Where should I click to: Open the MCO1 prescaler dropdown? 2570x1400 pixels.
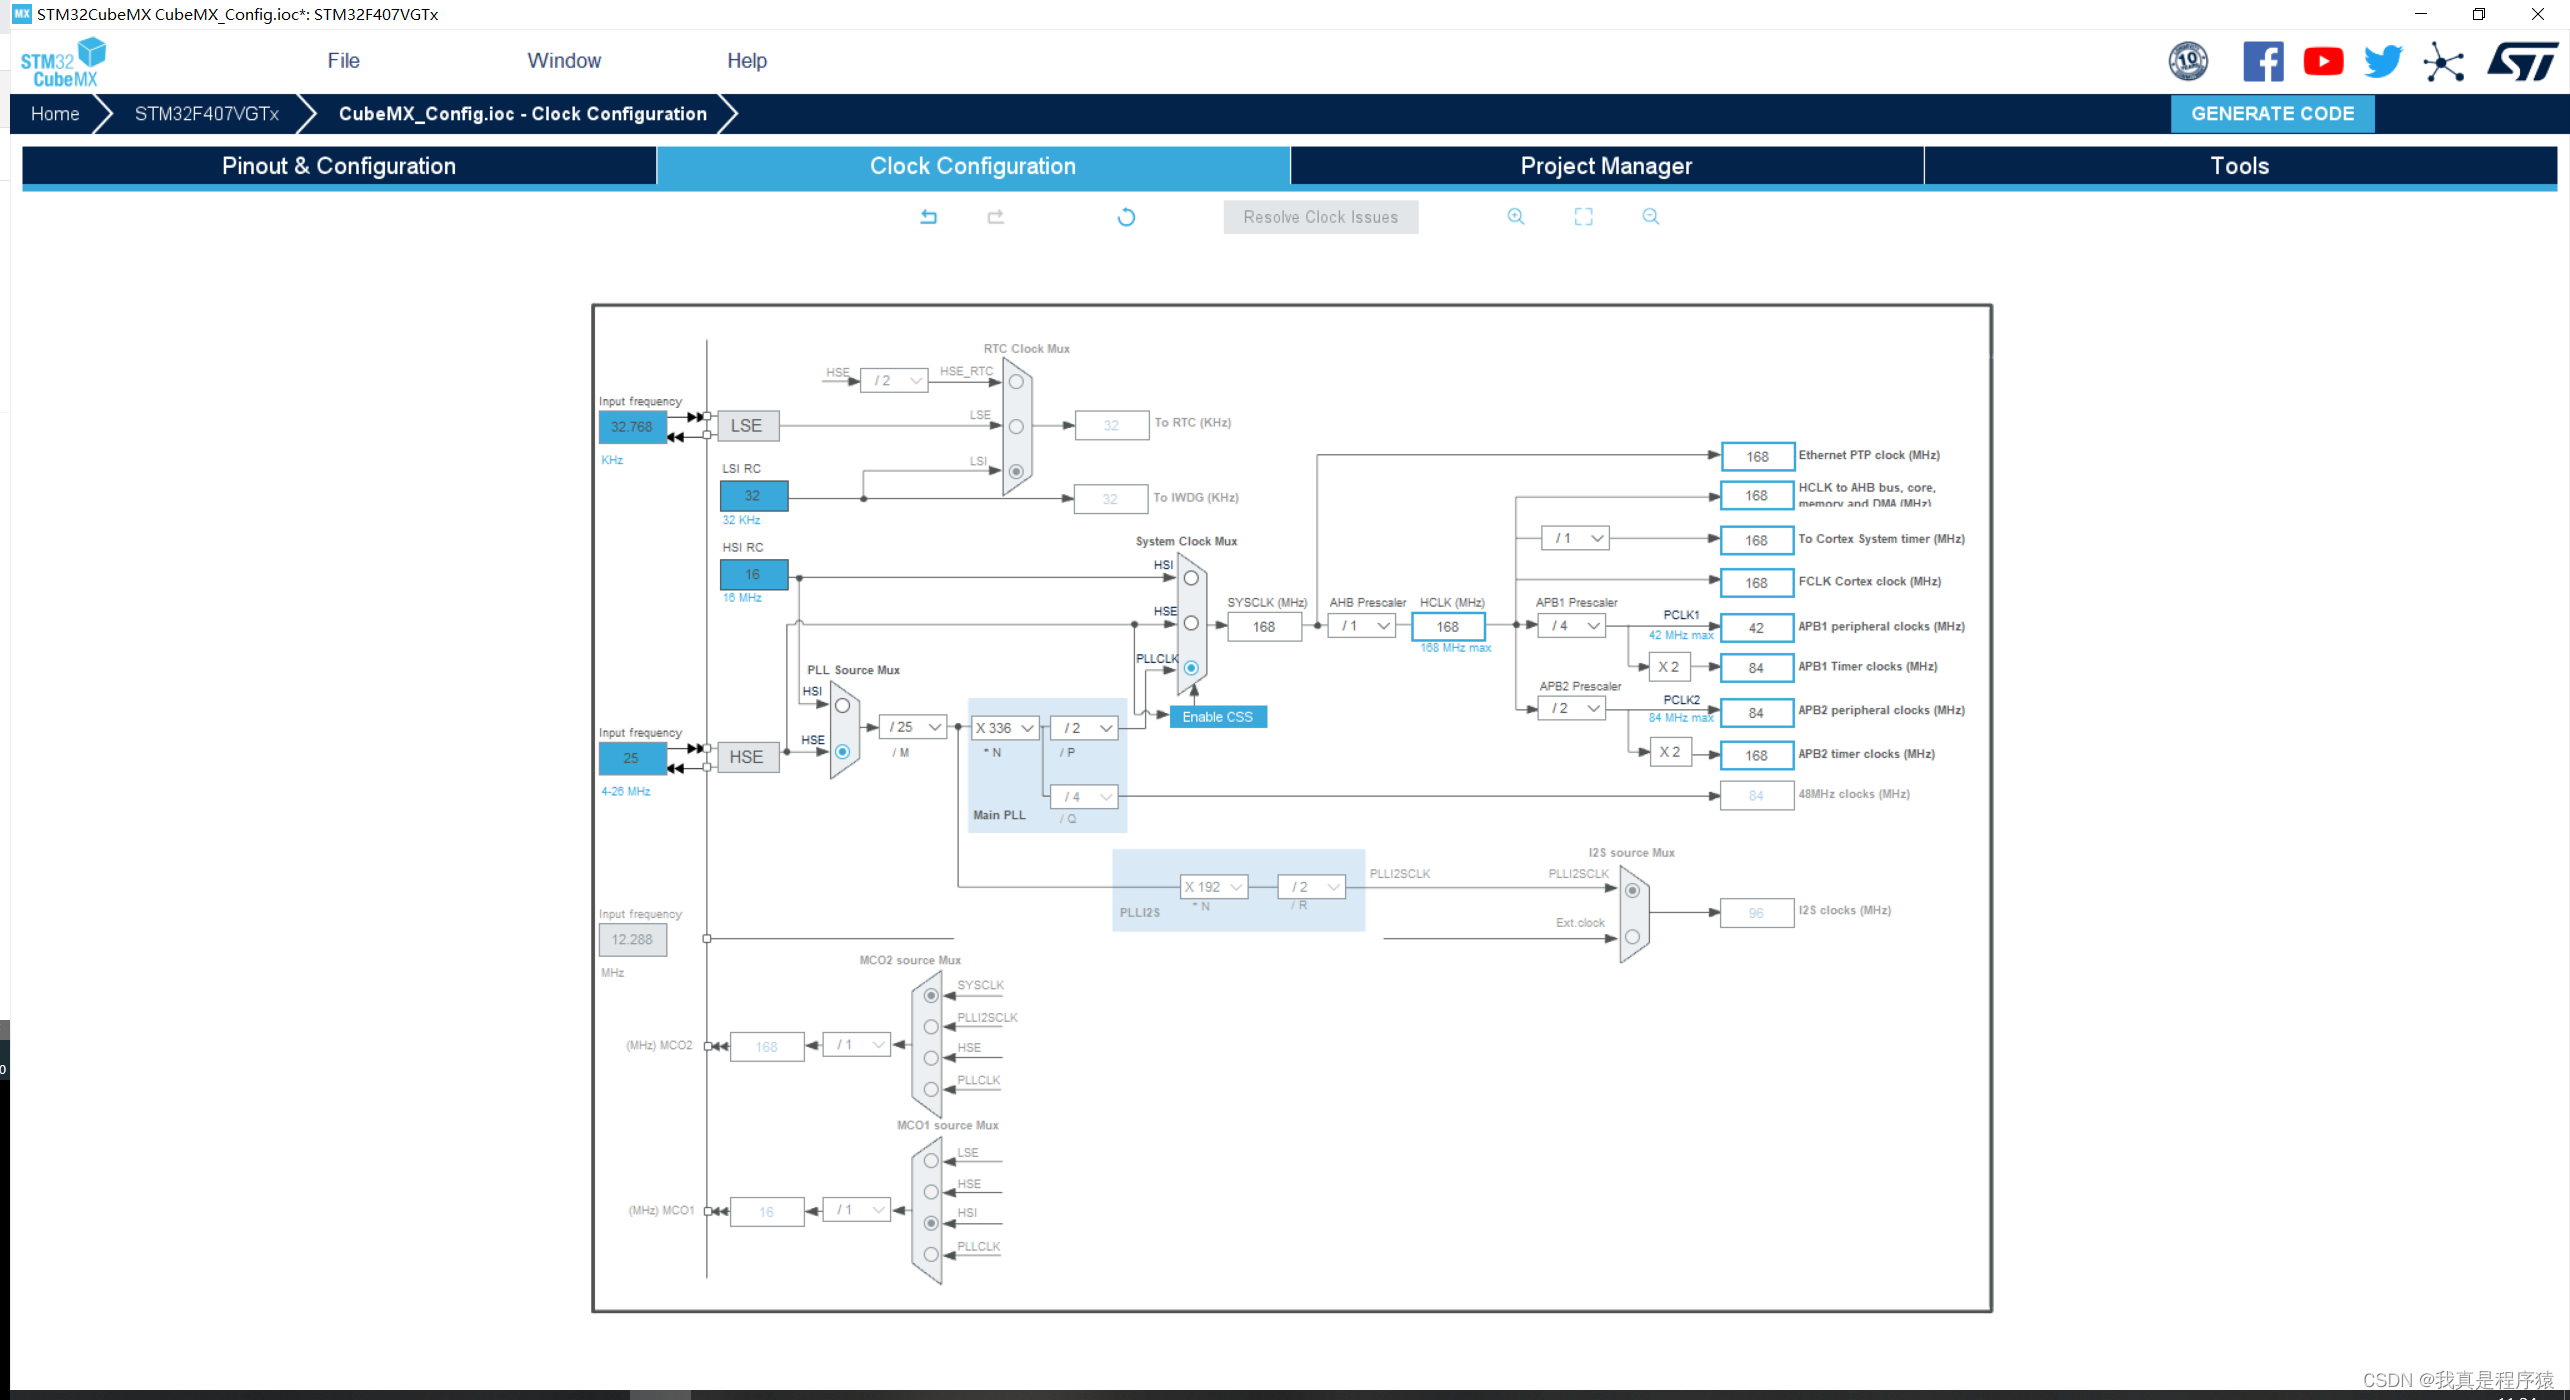[x=856, y=1210]
